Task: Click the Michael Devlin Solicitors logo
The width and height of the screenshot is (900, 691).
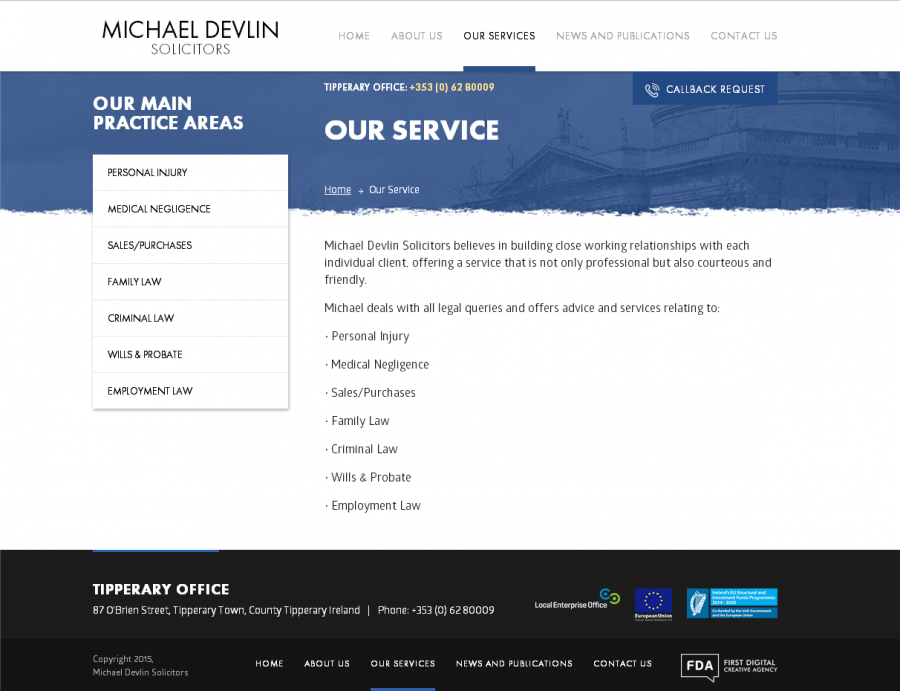Action: [x=191, y=37]
